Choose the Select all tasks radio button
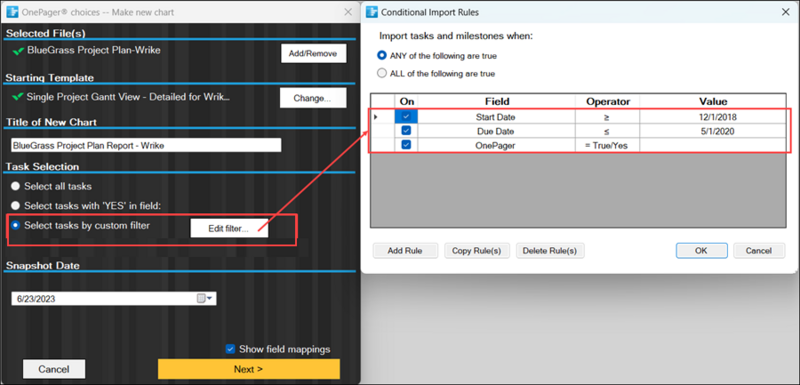Screen dimensions: 800x385 pos(16,187)
